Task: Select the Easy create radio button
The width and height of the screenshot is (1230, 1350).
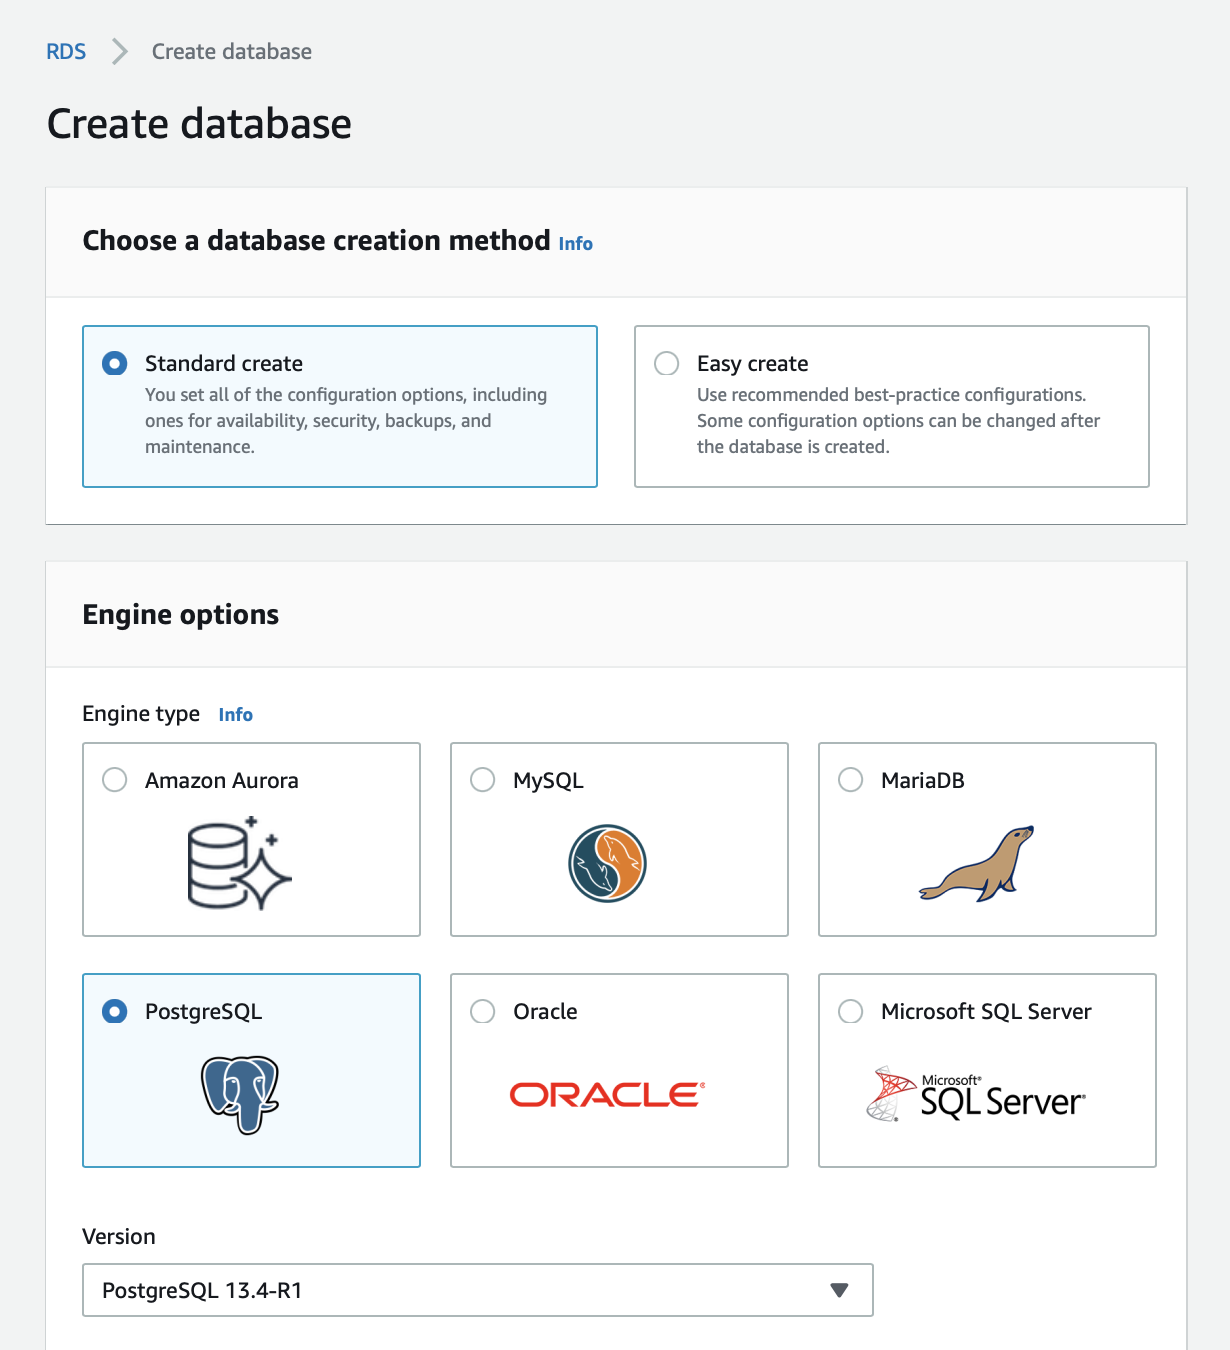Action: tap(667, 363)
